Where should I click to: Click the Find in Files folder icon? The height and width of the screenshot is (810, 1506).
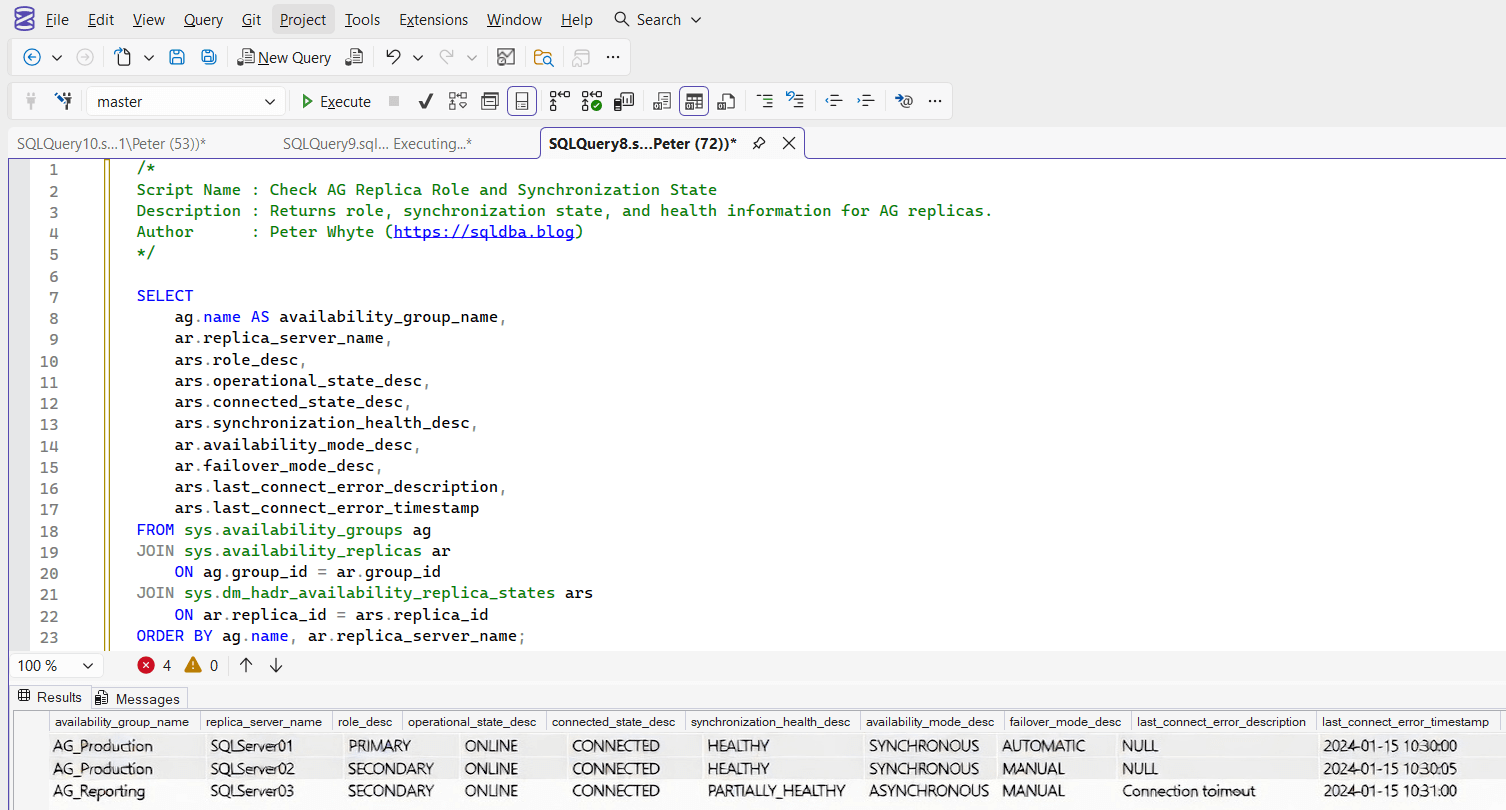[543, 57]
